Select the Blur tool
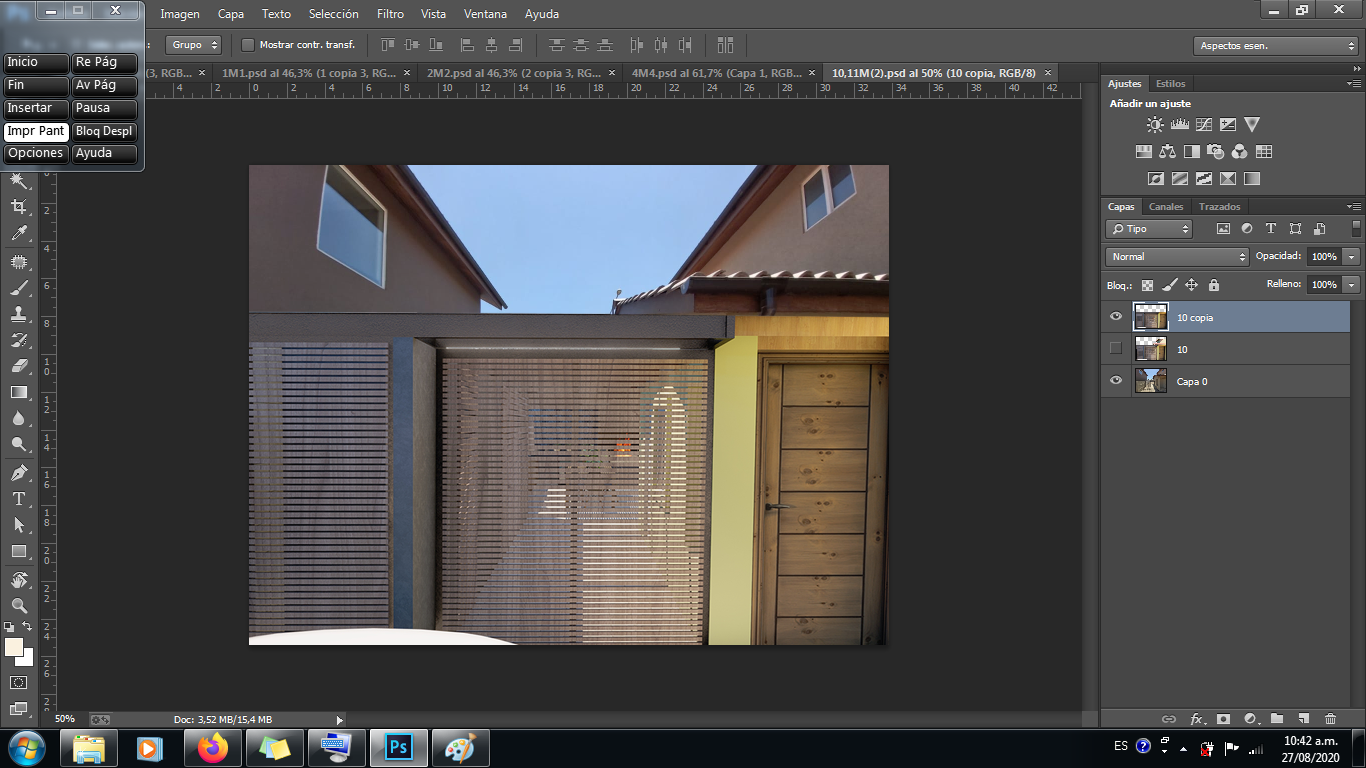Viewport: 1366px width, 768px height. (19, 418)
